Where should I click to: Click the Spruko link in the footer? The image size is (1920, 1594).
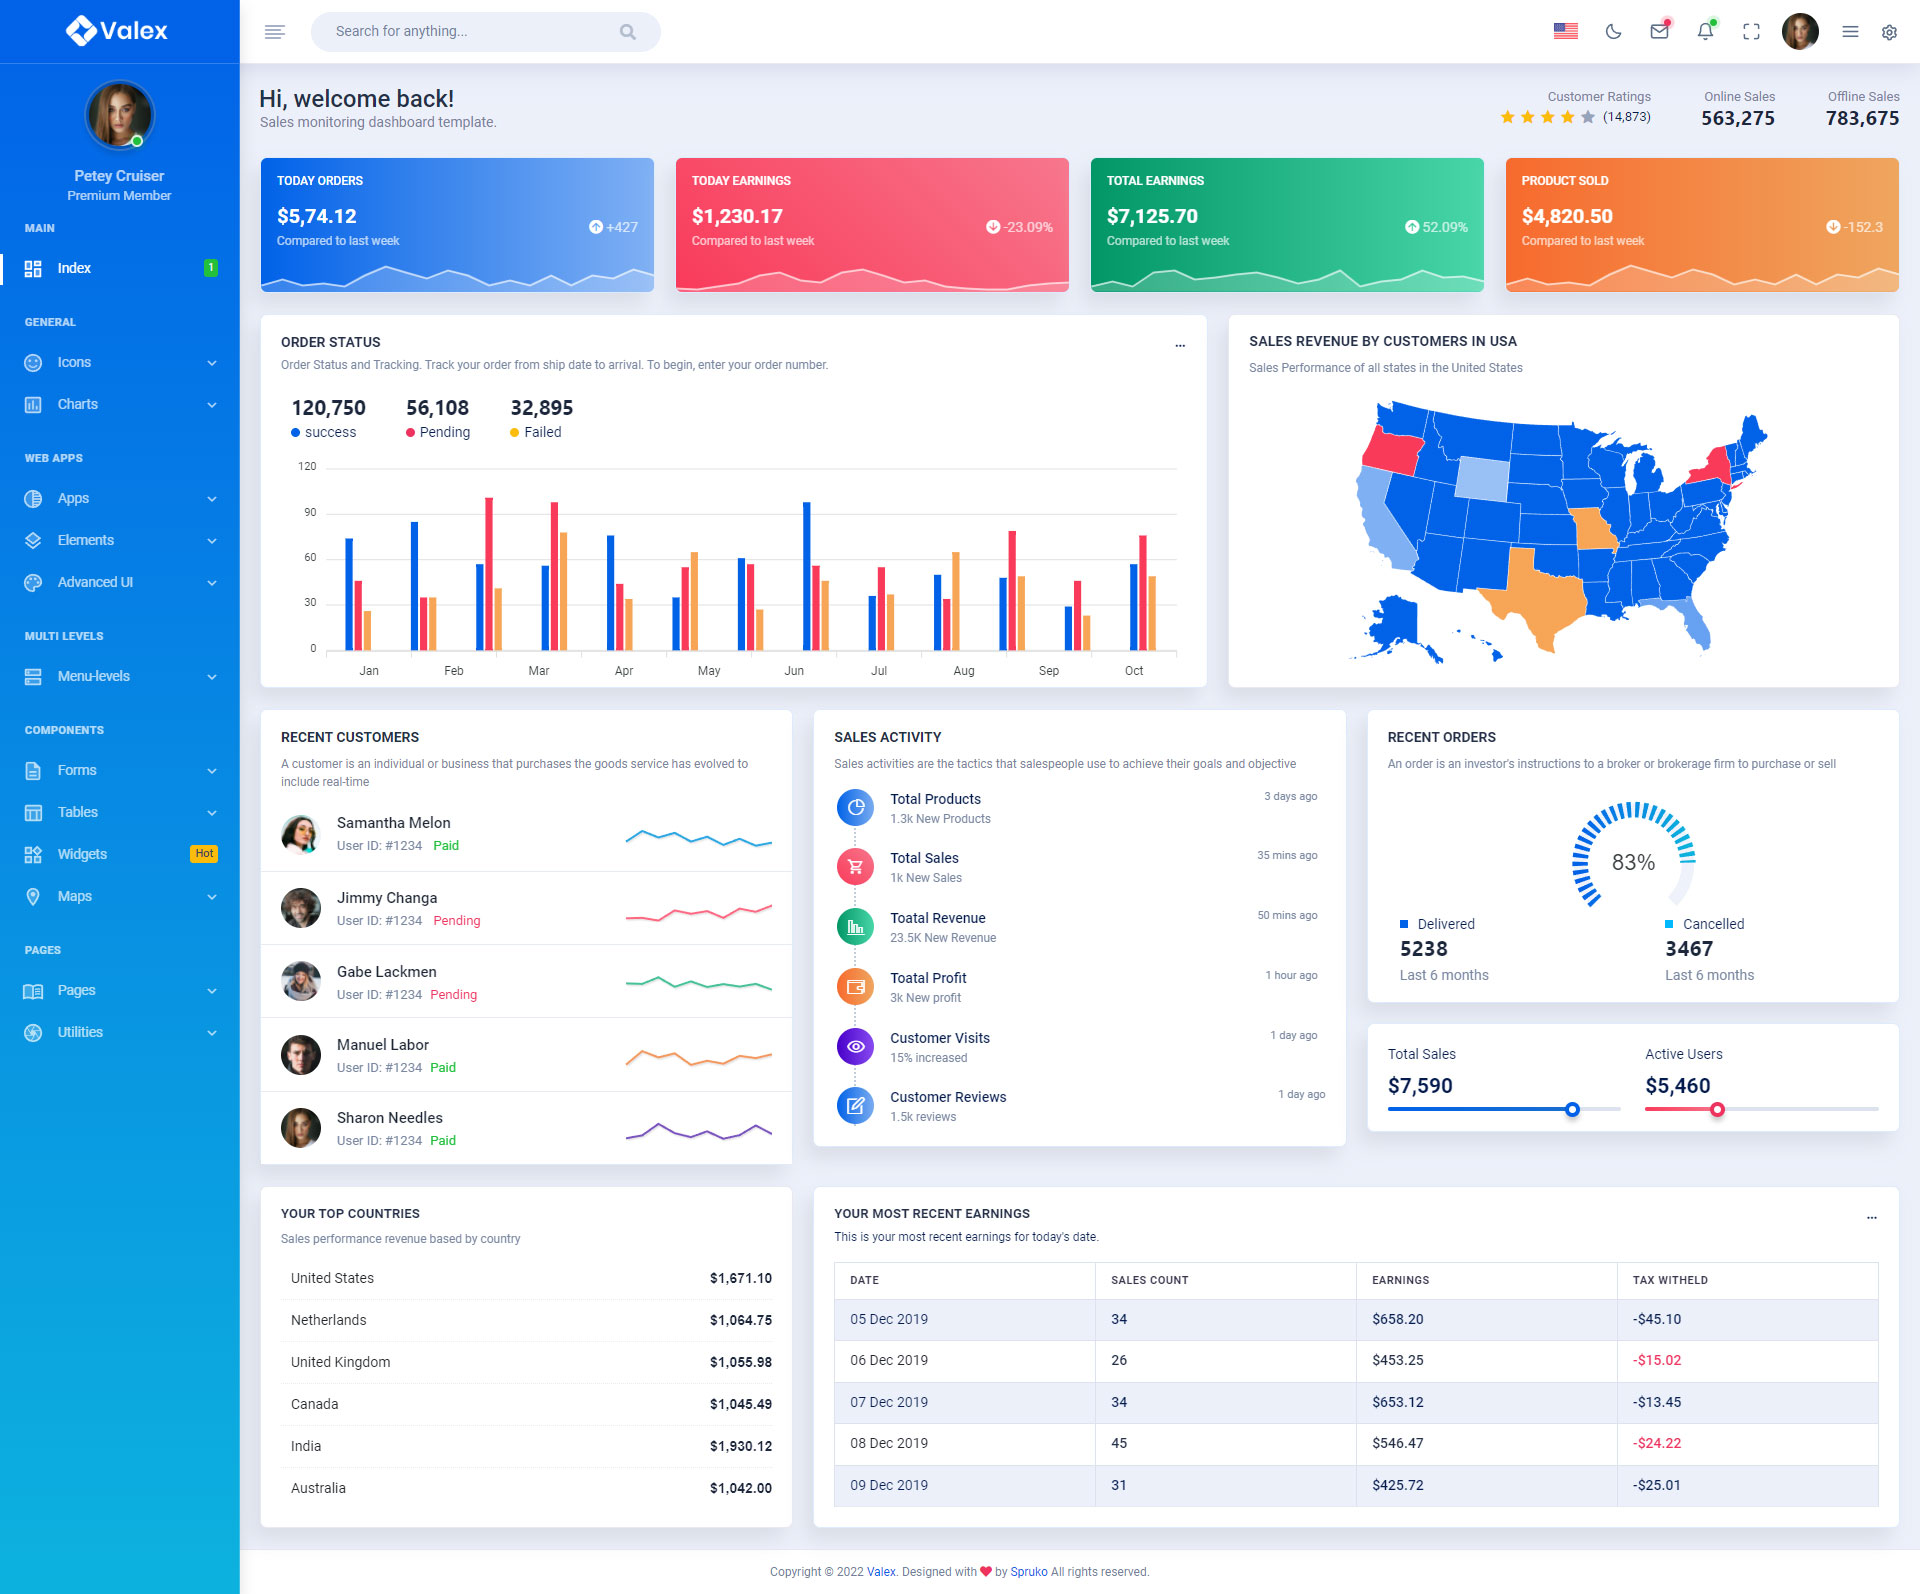pyautogui.click(x=1029, y=1572)
